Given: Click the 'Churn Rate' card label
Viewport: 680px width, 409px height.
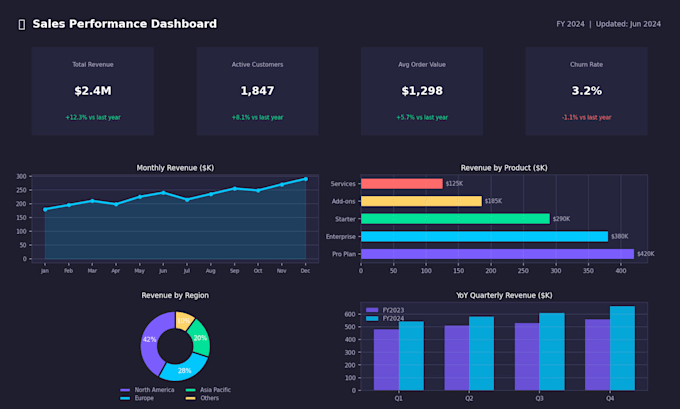Looking at the screenshot, I should coord(586,65).
